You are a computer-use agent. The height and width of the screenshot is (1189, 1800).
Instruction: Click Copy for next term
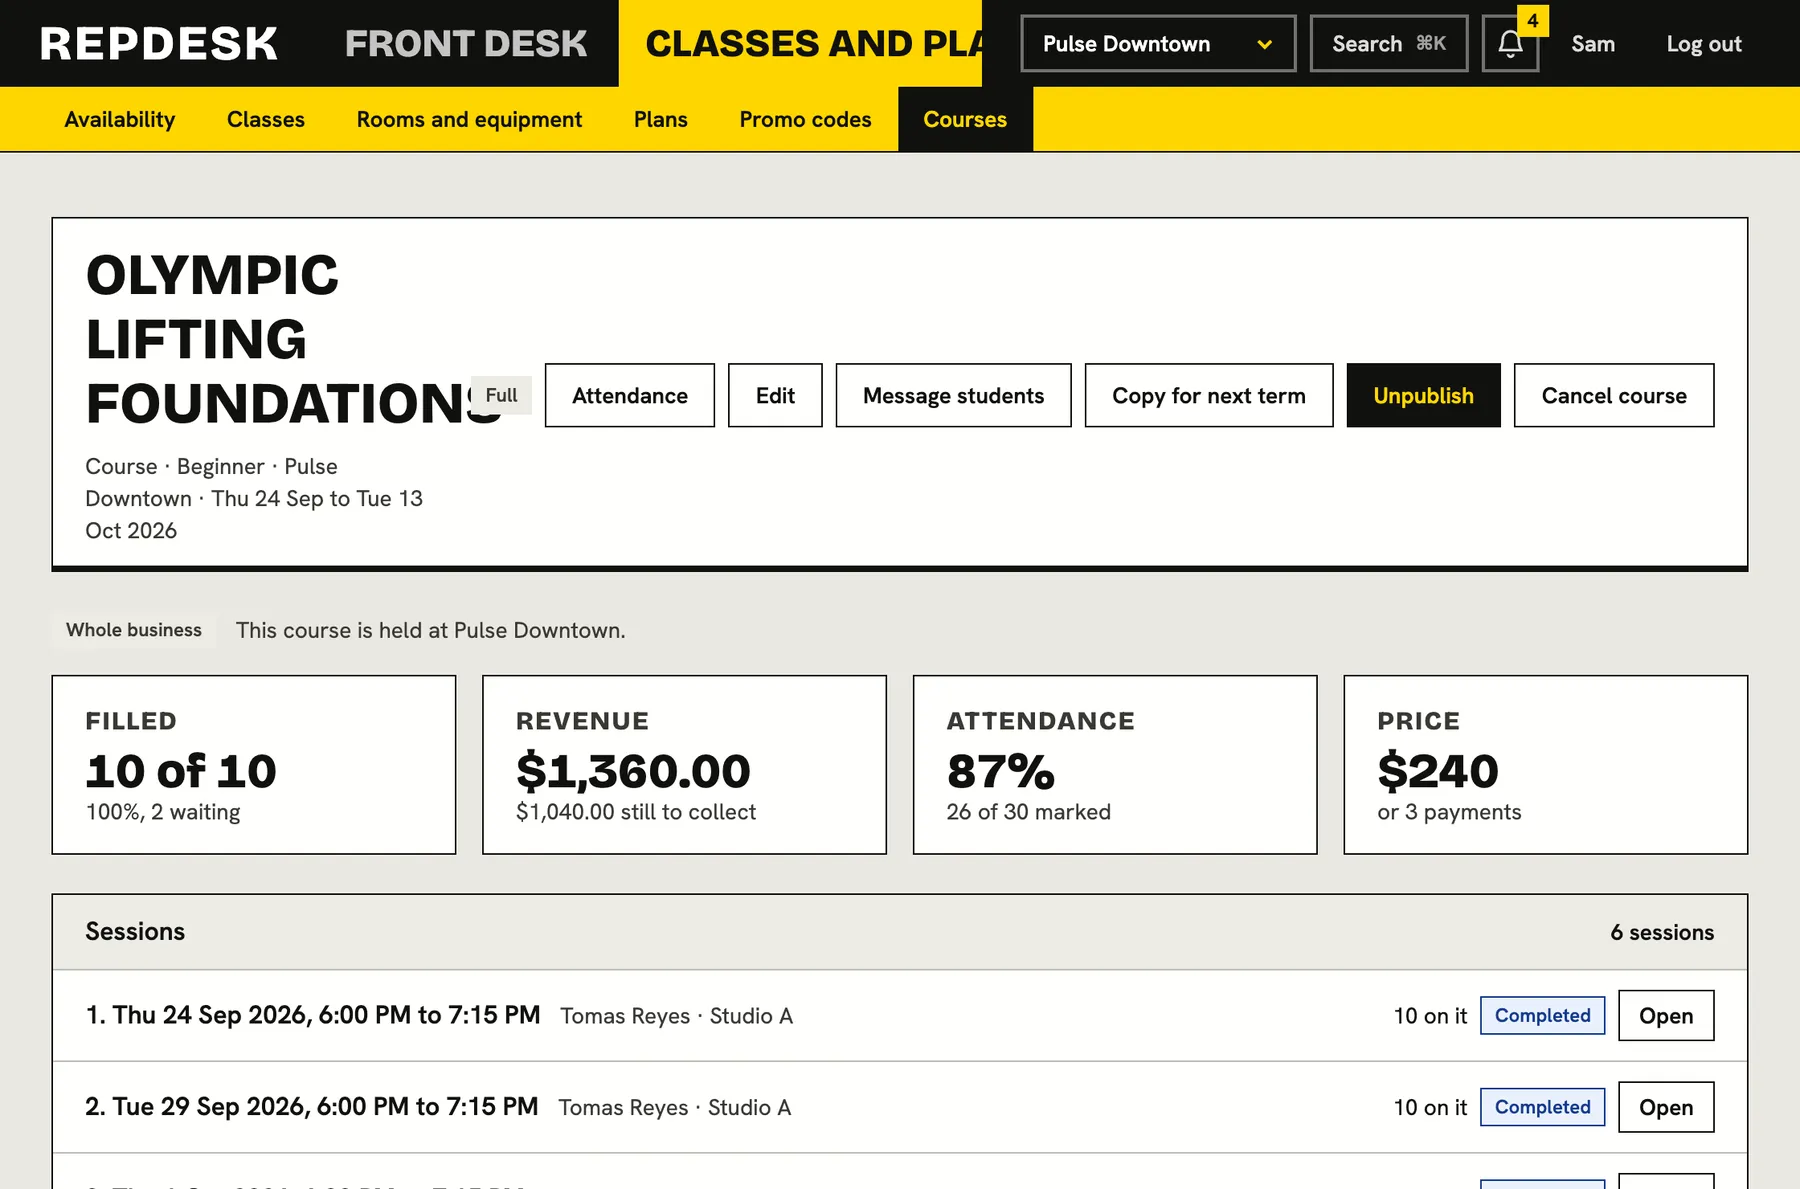point(1209,395)
